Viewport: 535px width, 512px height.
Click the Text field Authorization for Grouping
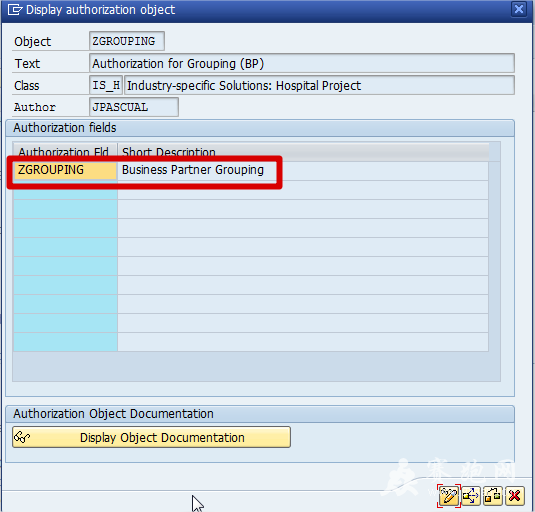[302, 63]
